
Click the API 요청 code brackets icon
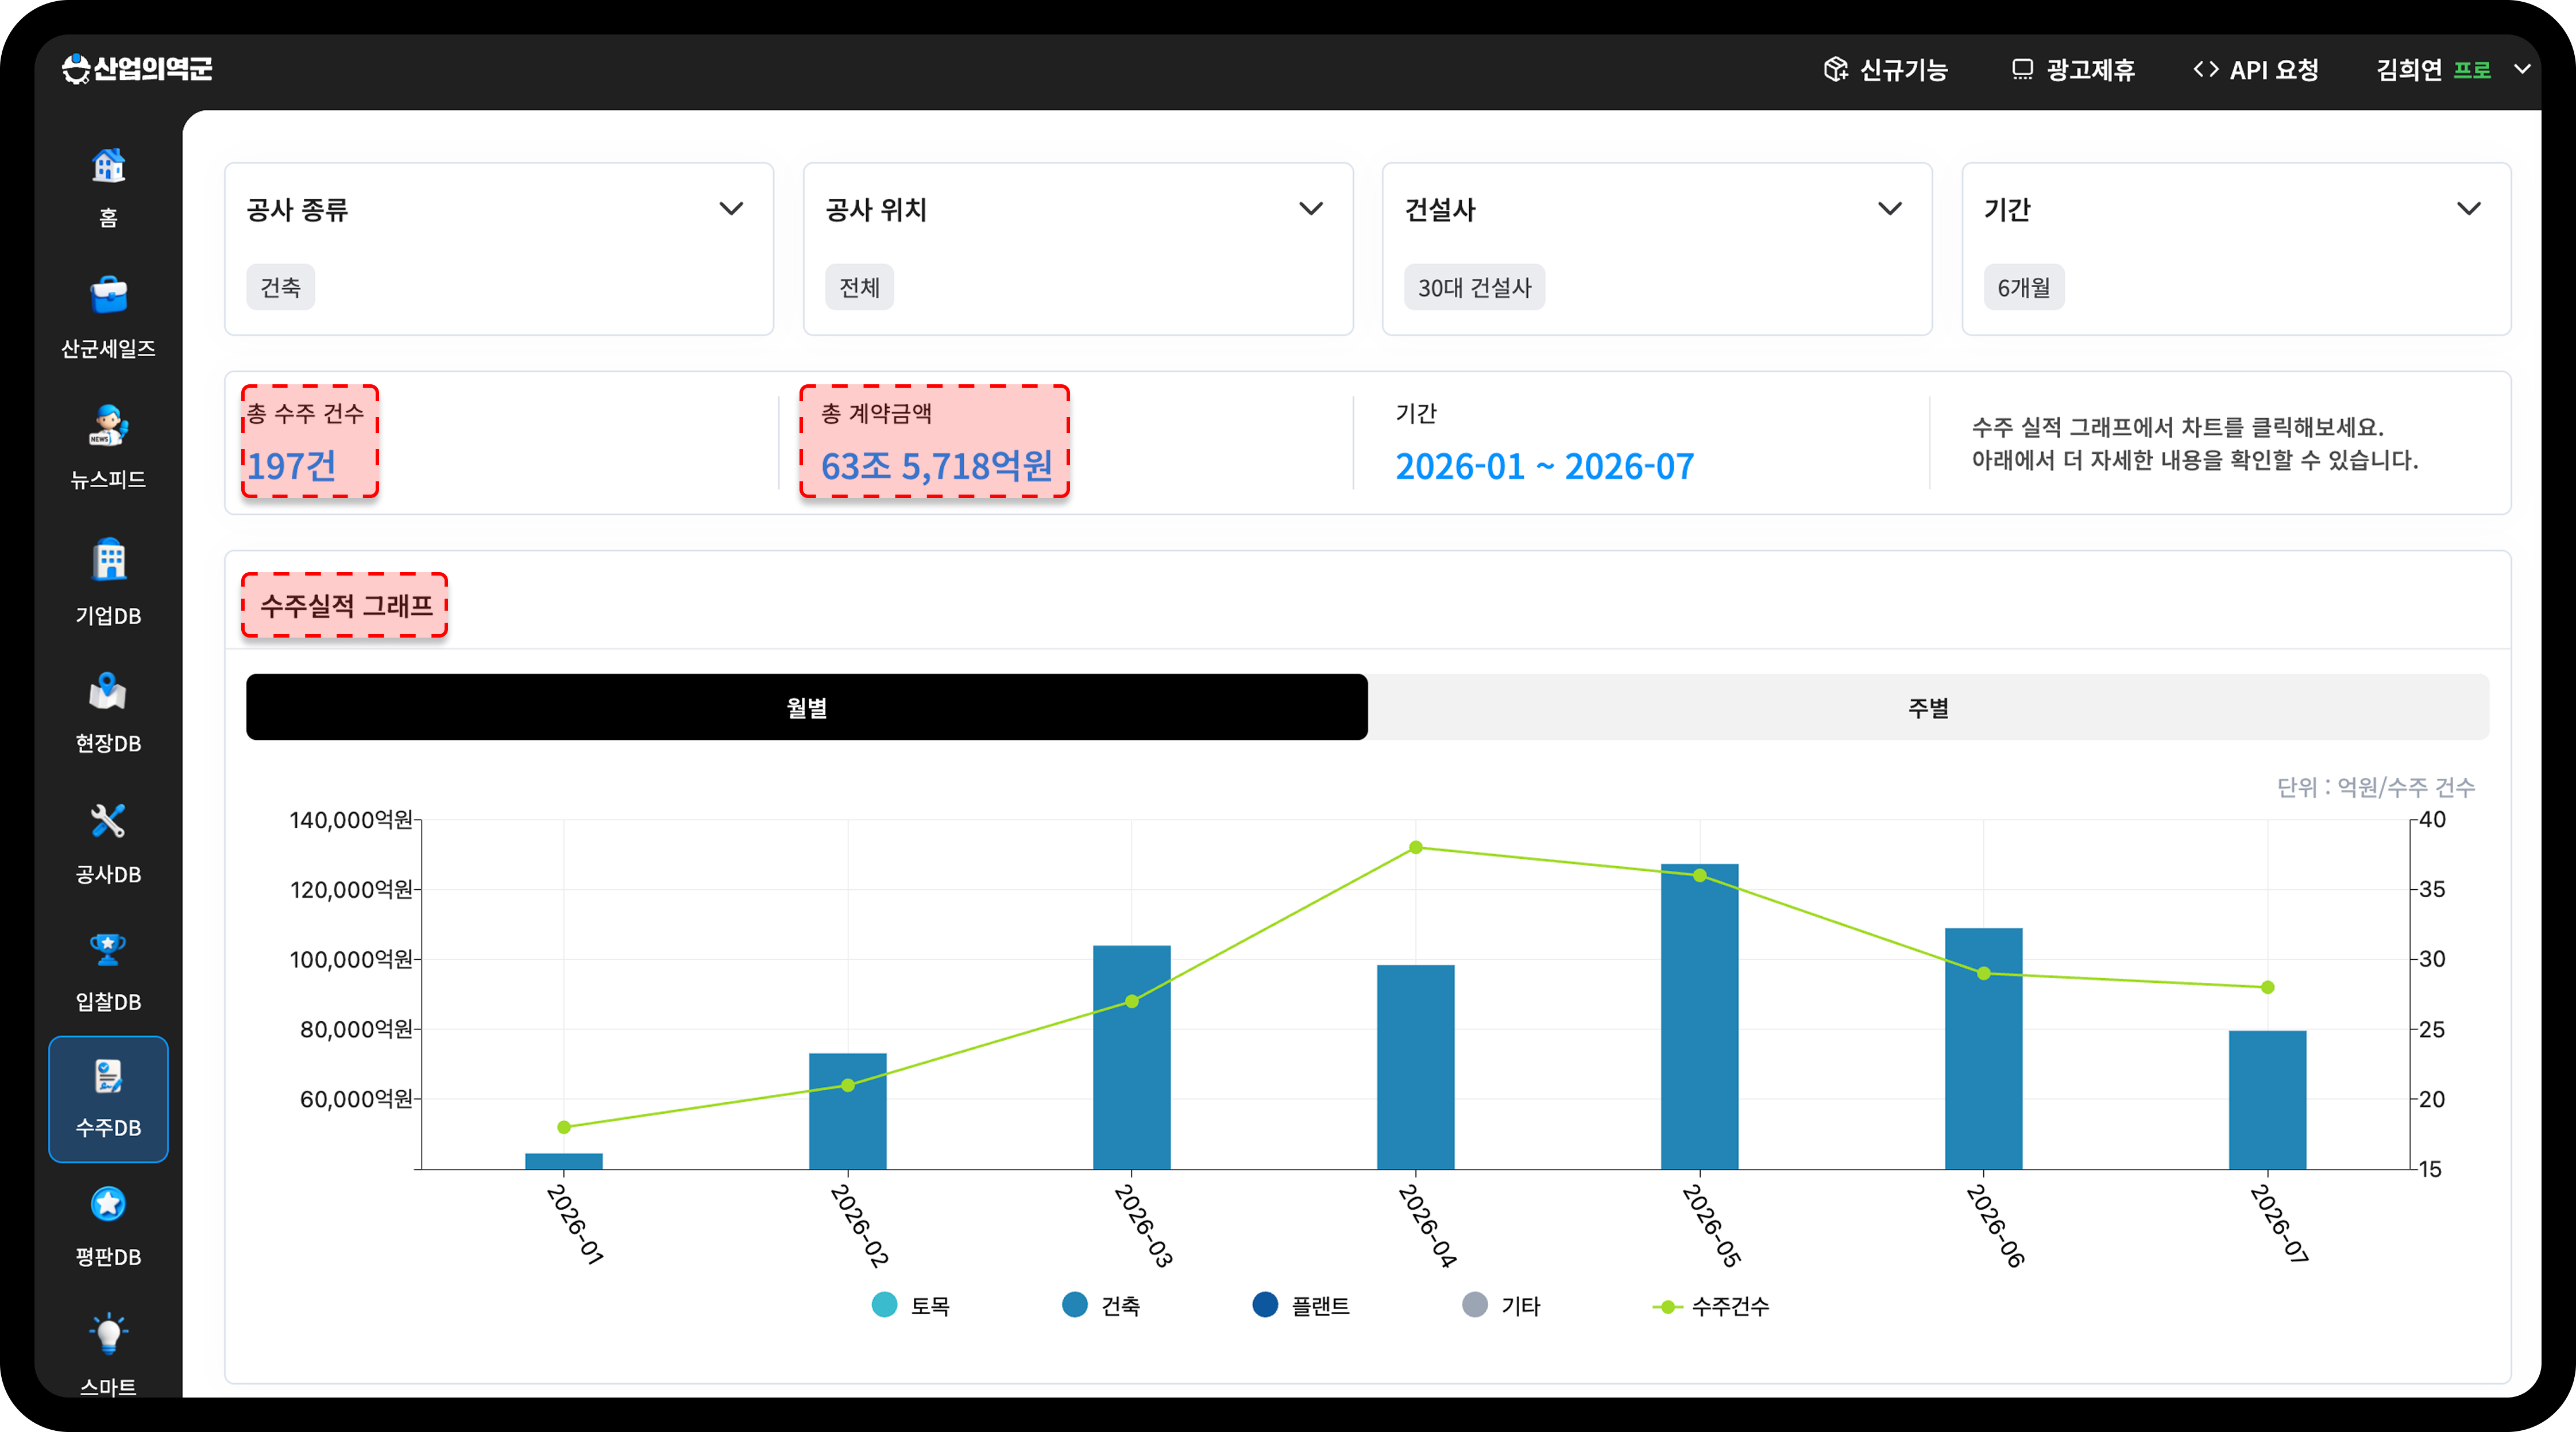[2206, 69]
